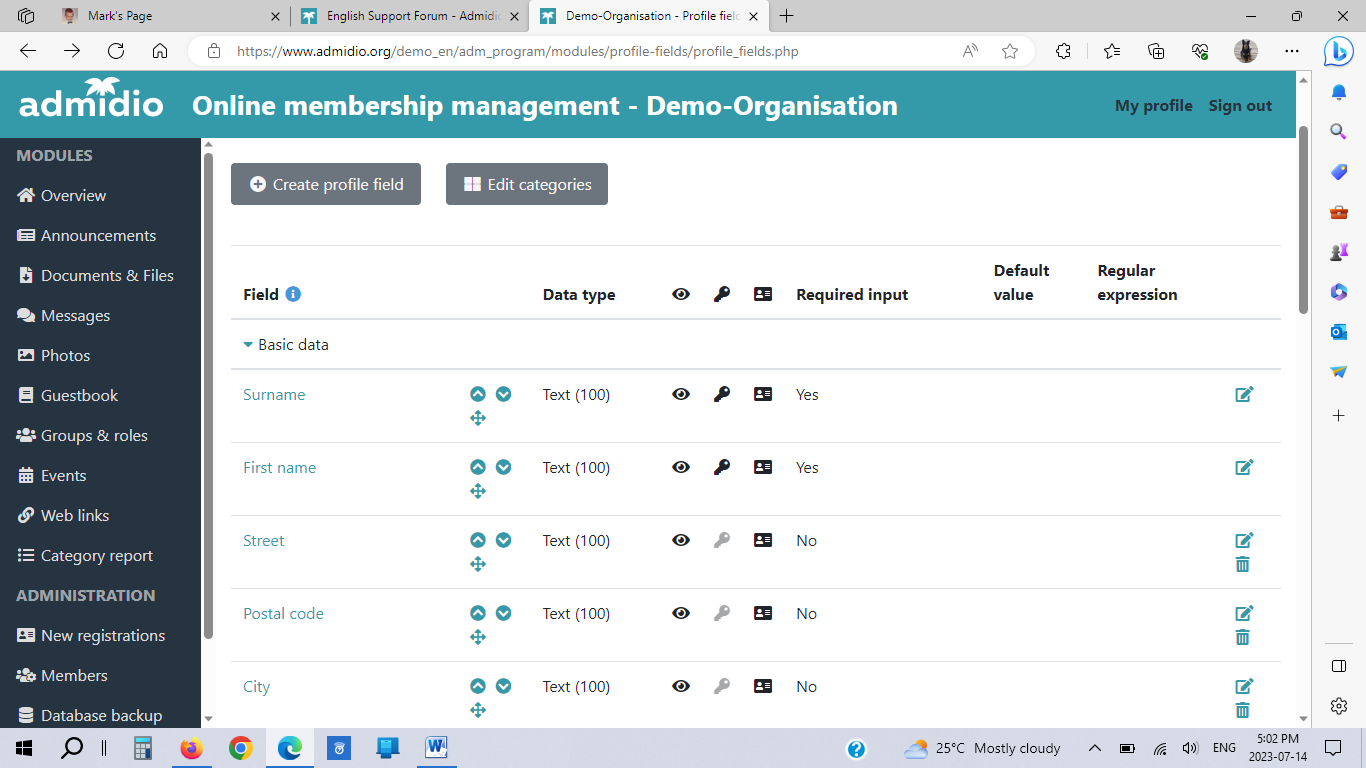Click the main page vertical scrollbar
This screenshot has height=768, width=1366.
coord(1303,220)
